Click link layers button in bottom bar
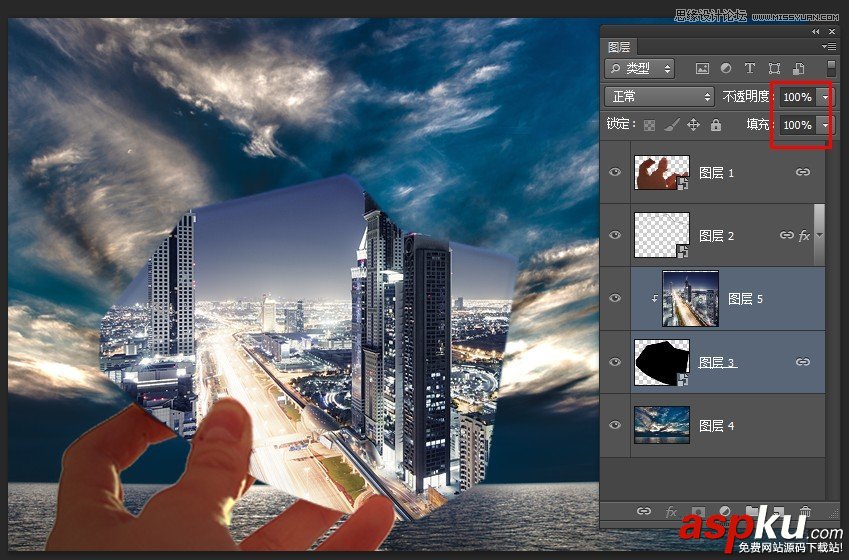Viewport: 849px width, 560px height. point(644,511)
